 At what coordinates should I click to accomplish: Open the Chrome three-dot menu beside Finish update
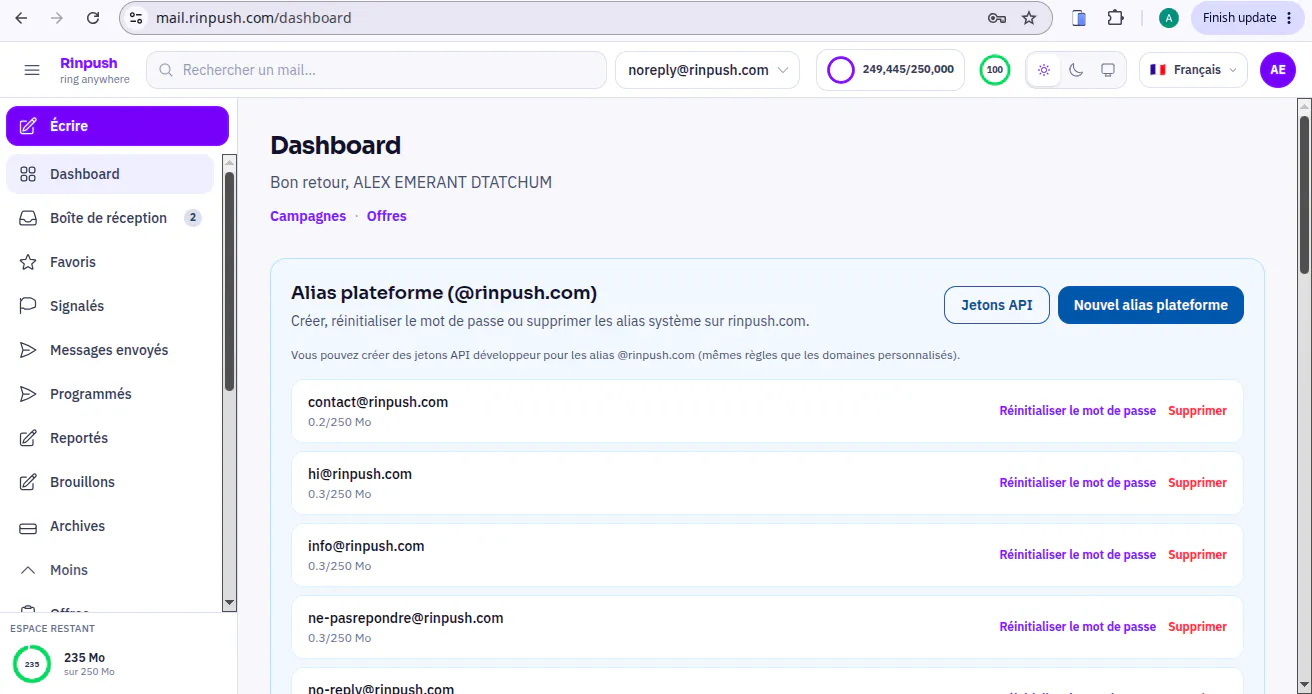(1289, 18)
